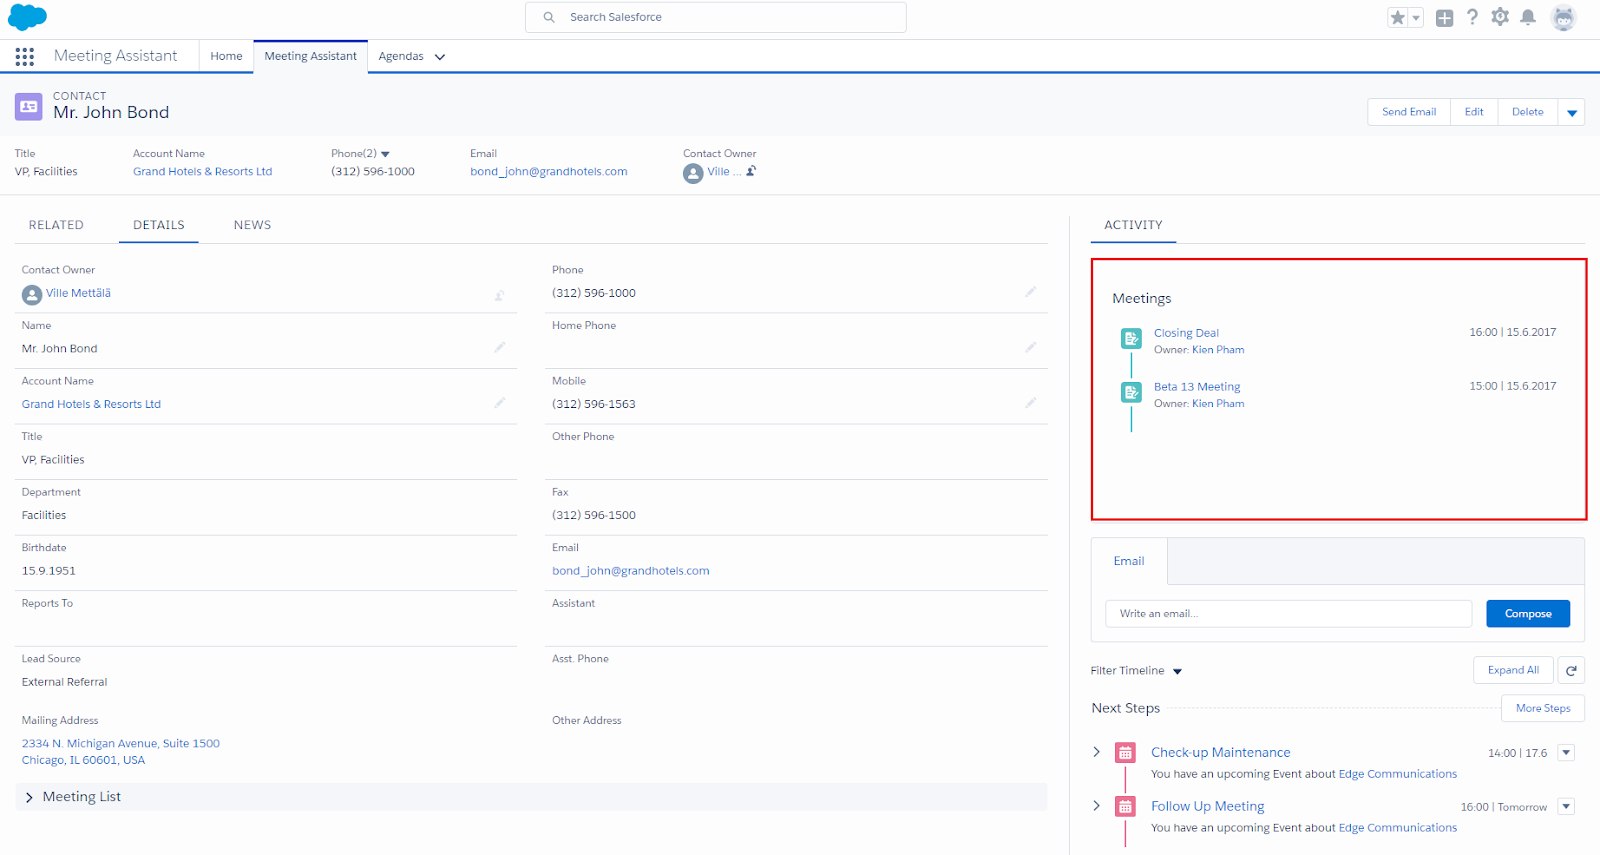Click the email link in highlights panel
1600x855 pixels.
coord(549,172)
